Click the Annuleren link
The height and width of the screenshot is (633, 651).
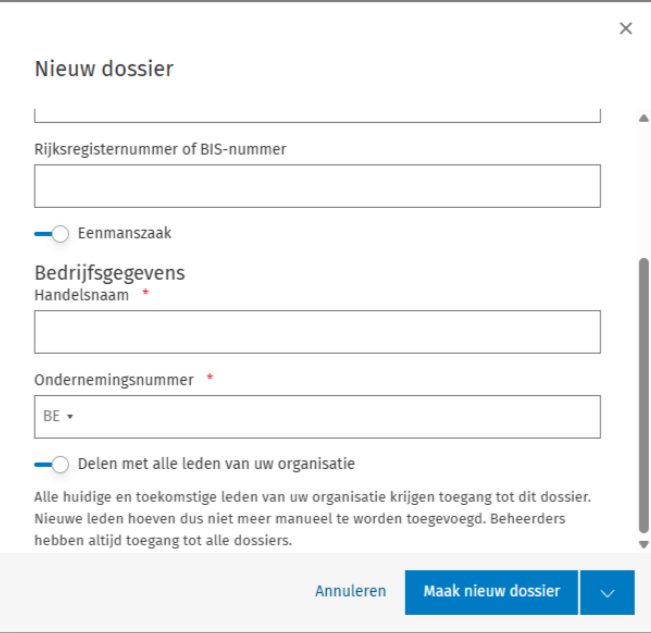[350, 591]
